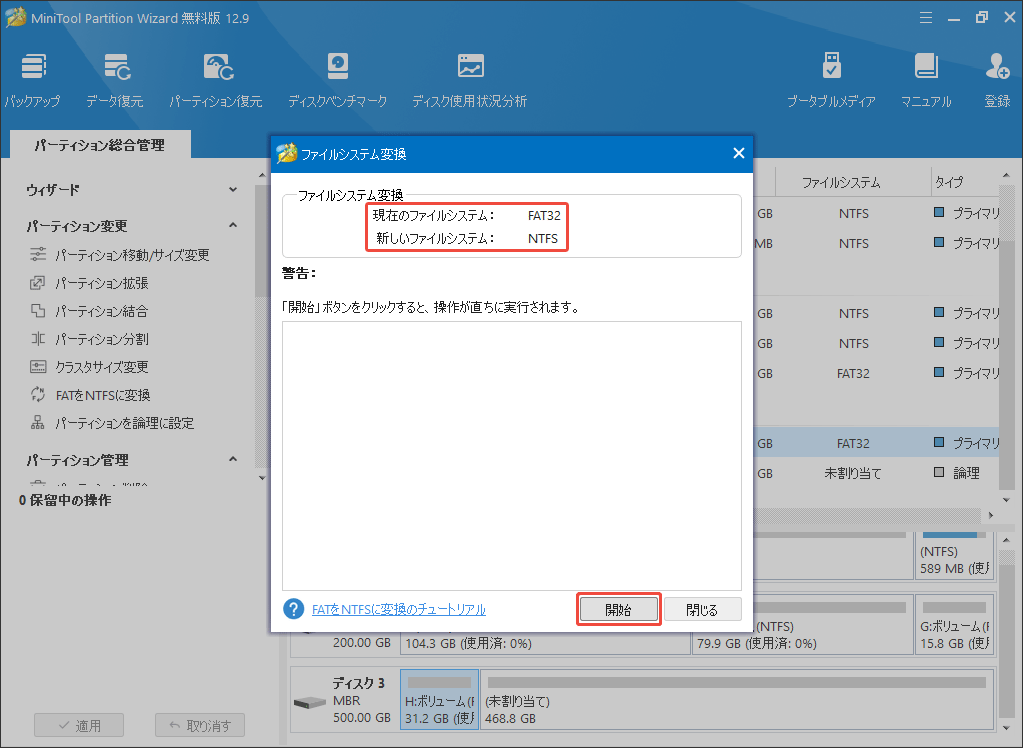Image resolution: width=1023 pixels, height=748 pixels.
Task: Click the sidebar scroll-down arrow
Action: [262, 478]
